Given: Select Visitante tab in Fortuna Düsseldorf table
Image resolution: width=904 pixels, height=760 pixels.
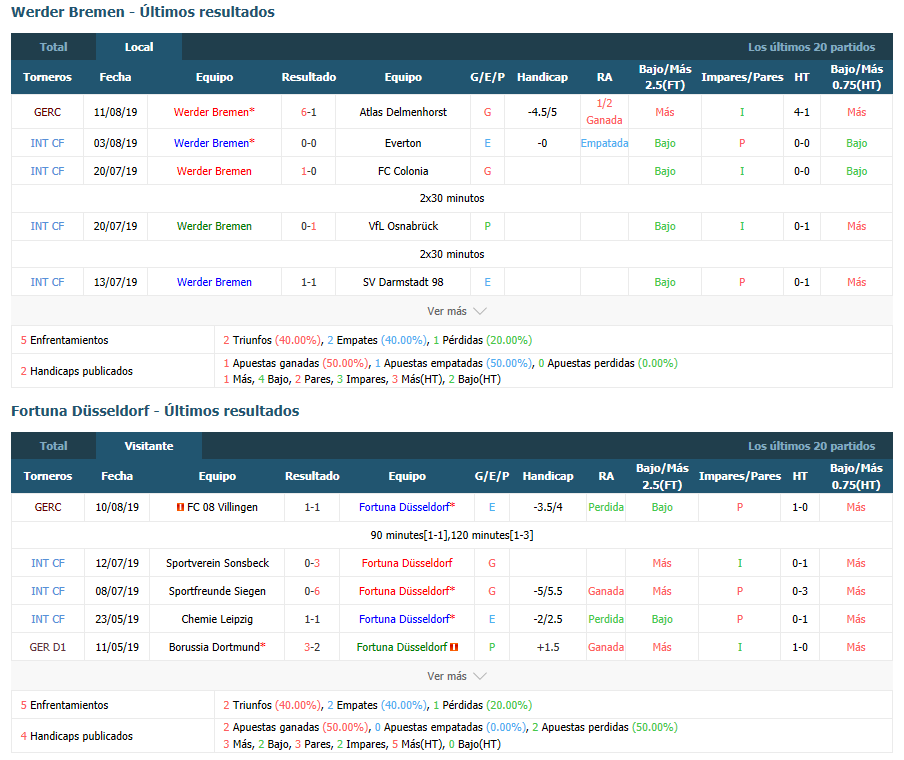Looking at the screenshot, I should (x=149, y=446).
